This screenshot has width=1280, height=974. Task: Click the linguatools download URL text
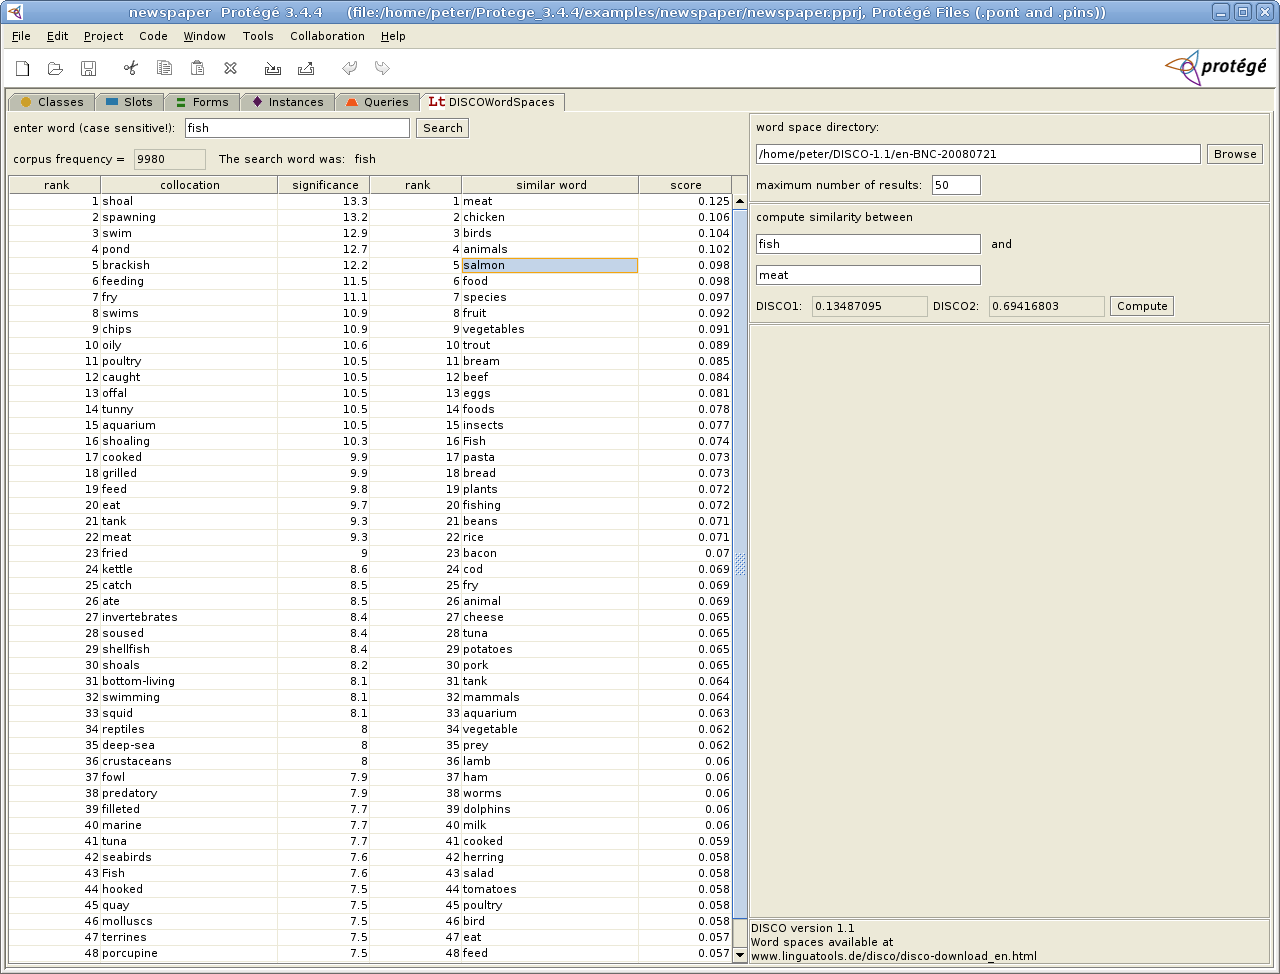point(894,956)
